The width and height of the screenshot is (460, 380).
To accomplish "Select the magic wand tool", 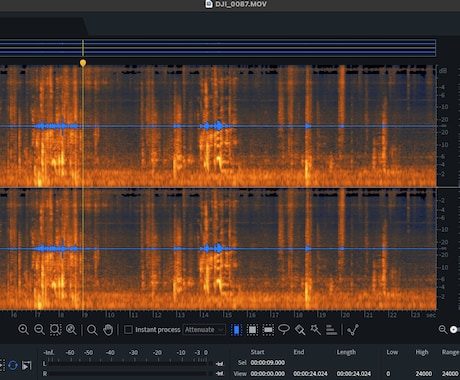I will pyautogui.click(x=315, y=330).
